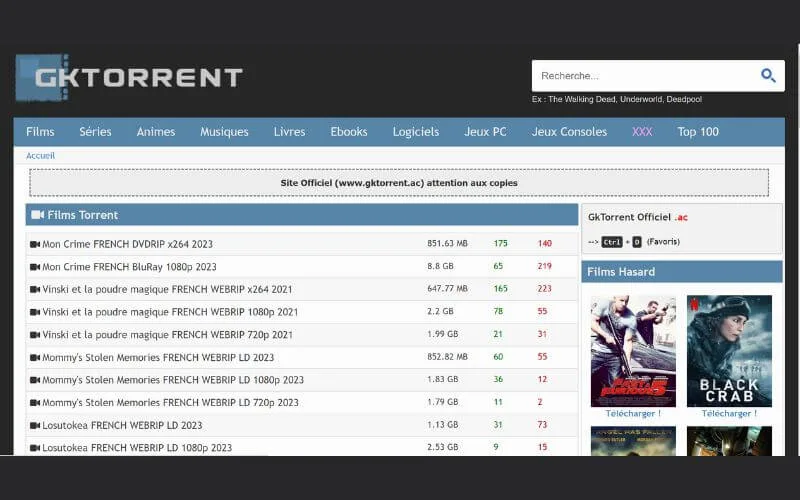Click the 647.77 MB size value

click(x=447, y=288)
